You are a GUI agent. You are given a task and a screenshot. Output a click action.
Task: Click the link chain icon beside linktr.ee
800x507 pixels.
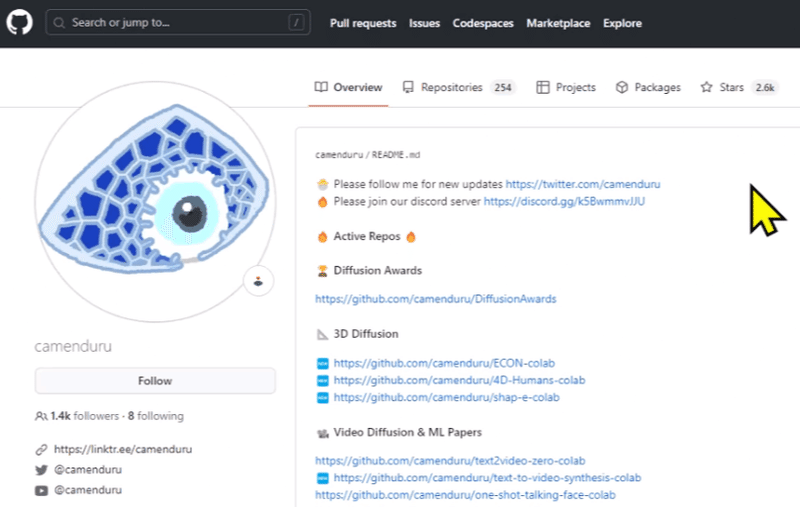(41, 449)
